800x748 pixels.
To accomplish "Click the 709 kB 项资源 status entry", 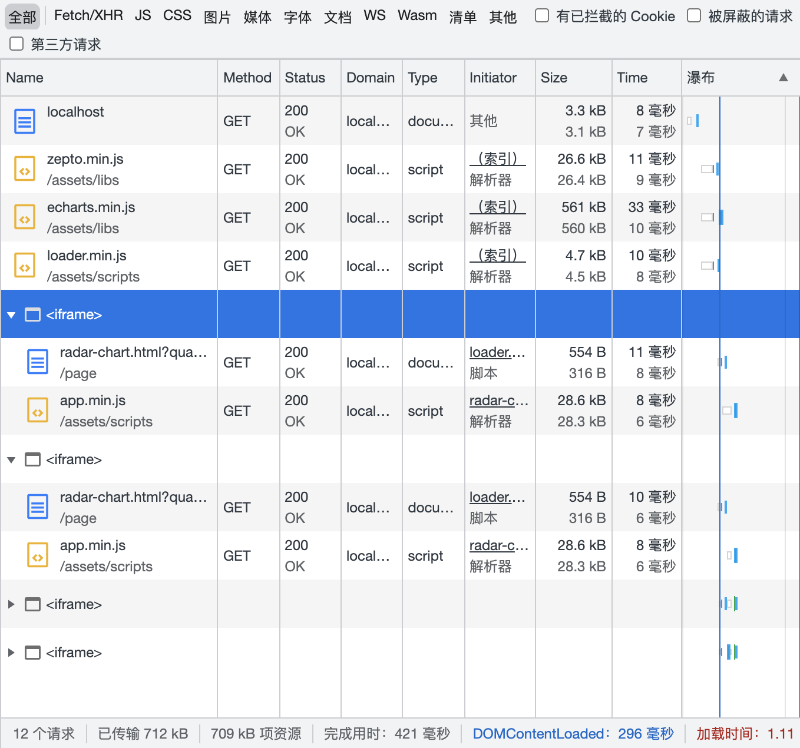I will coord(256,734).
